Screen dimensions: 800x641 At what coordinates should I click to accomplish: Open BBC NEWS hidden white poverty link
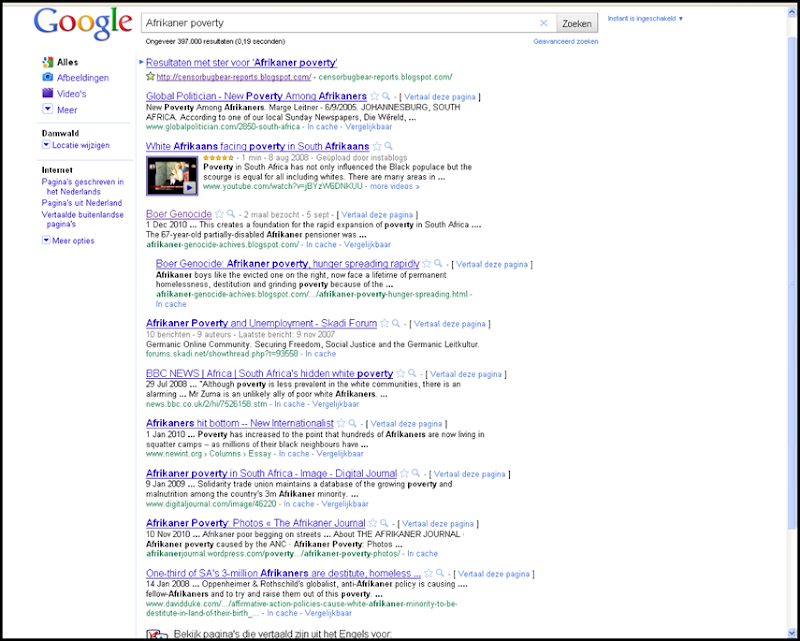pos(269,373)
